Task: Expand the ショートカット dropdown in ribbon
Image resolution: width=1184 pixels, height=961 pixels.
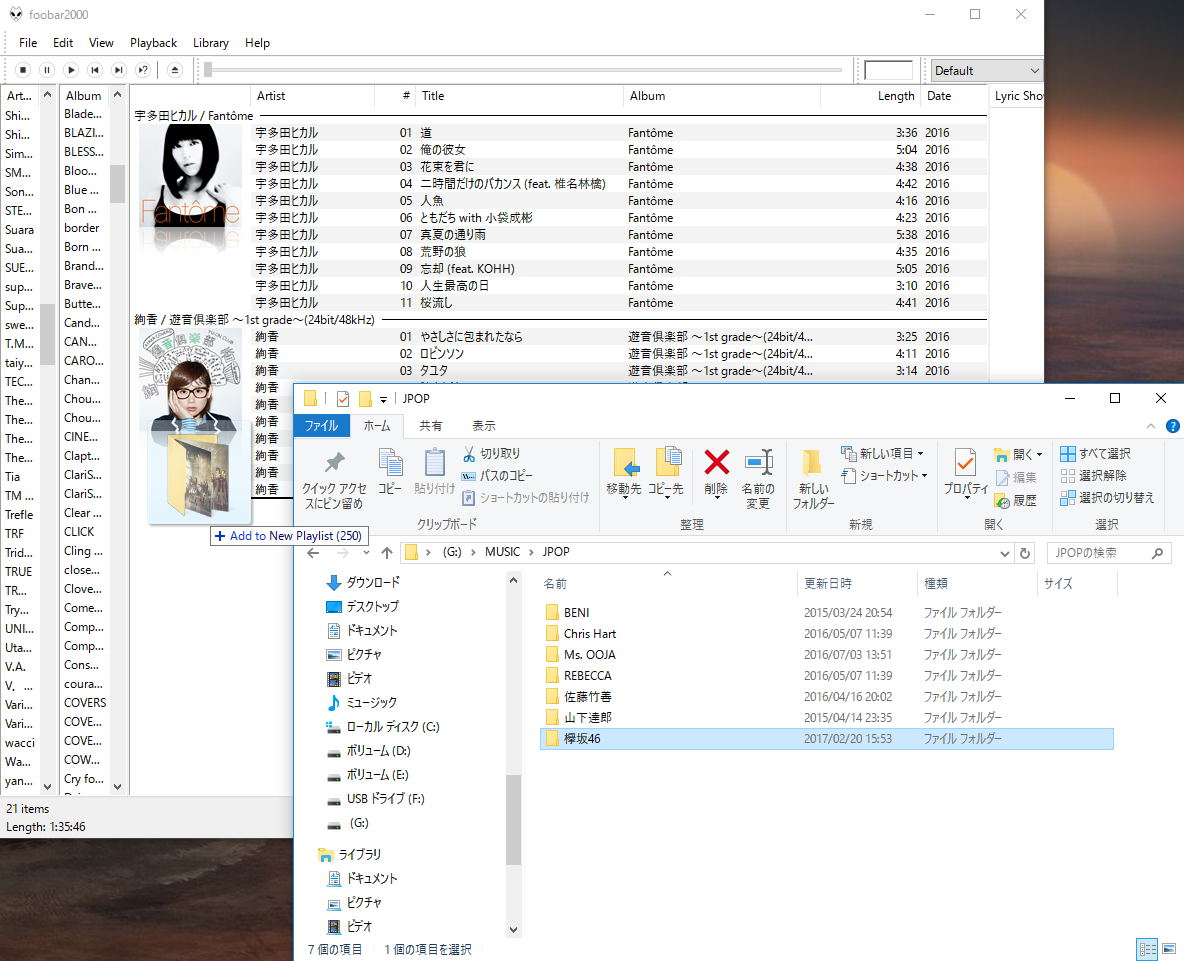Action: tap(924, 476)
